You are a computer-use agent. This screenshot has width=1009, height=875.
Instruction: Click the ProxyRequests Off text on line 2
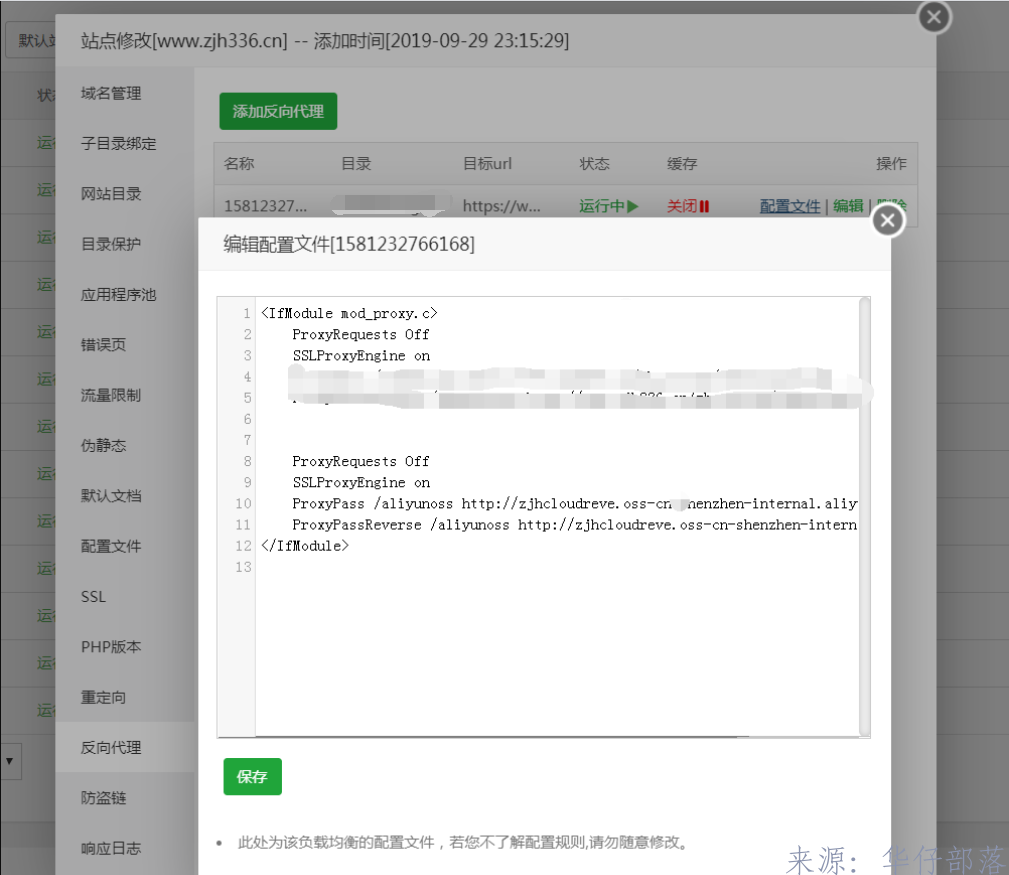point(360,335)
